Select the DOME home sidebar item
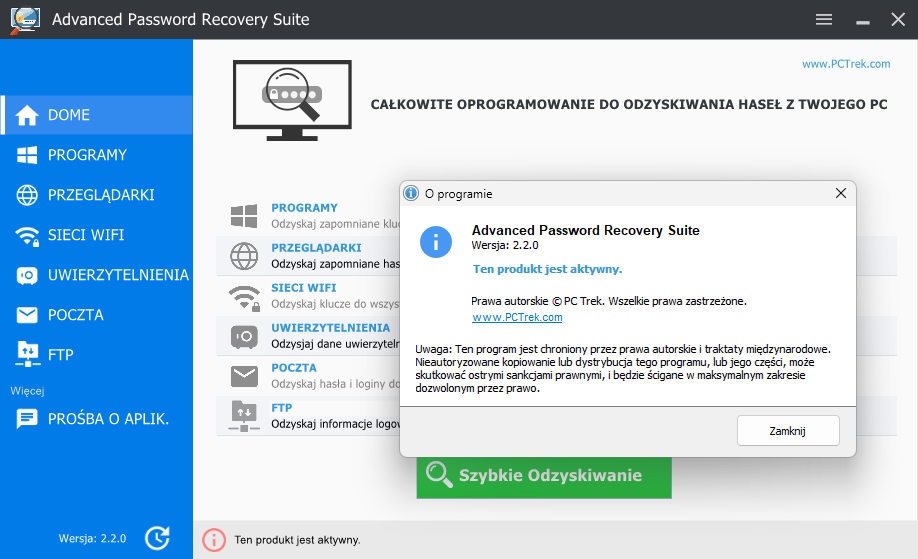Image resolution: width=918 pixels, height=559 pixels. point(97,115)
